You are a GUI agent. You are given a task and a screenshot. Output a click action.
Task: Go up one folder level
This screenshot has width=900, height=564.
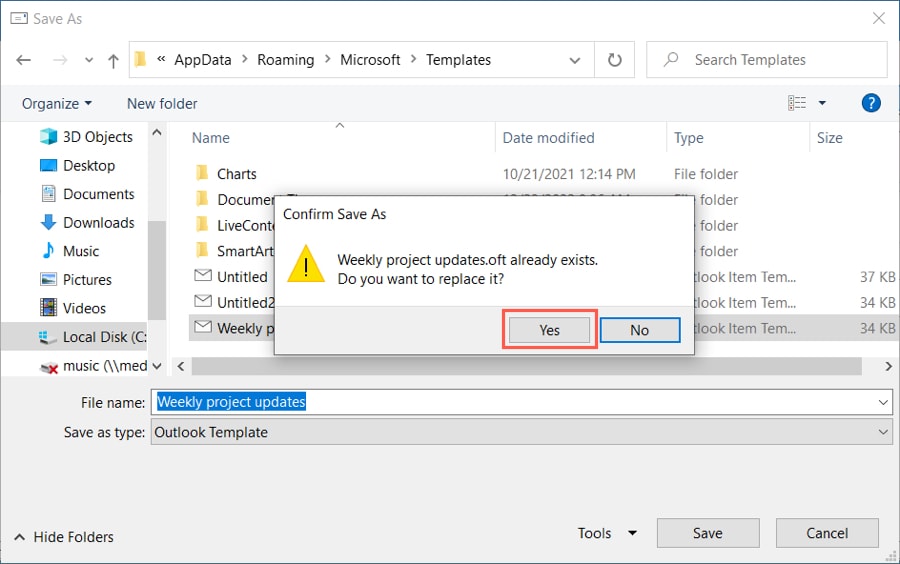(x=114, y=60)
